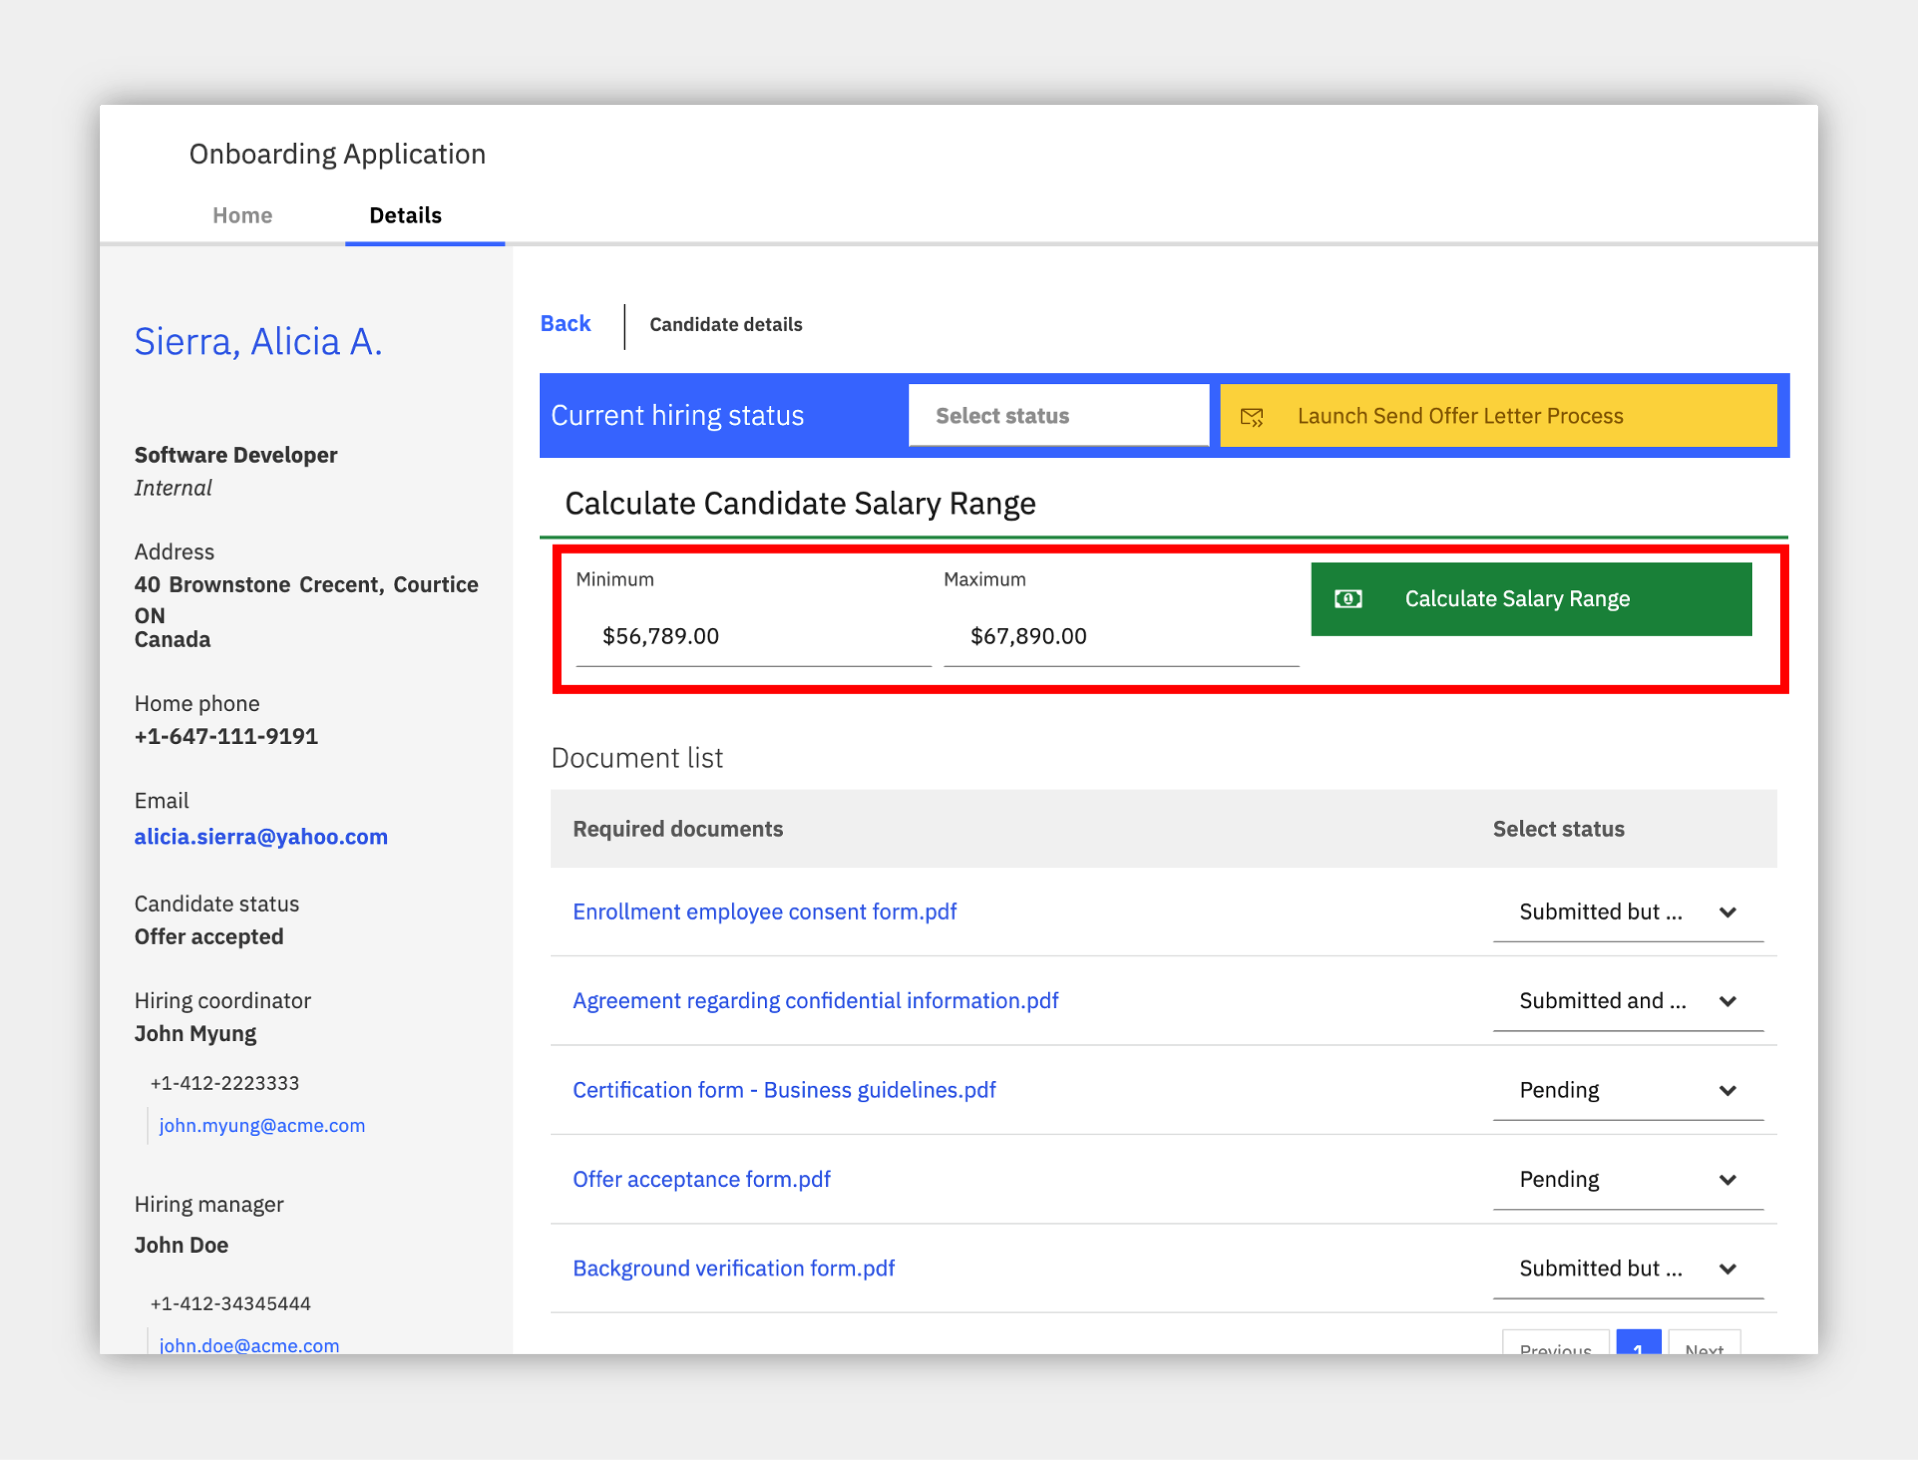Click candidate email alicia.sierra@yahoo.com
Image resolution: width=1918 pixels, height=1460 pixels.
261,837
